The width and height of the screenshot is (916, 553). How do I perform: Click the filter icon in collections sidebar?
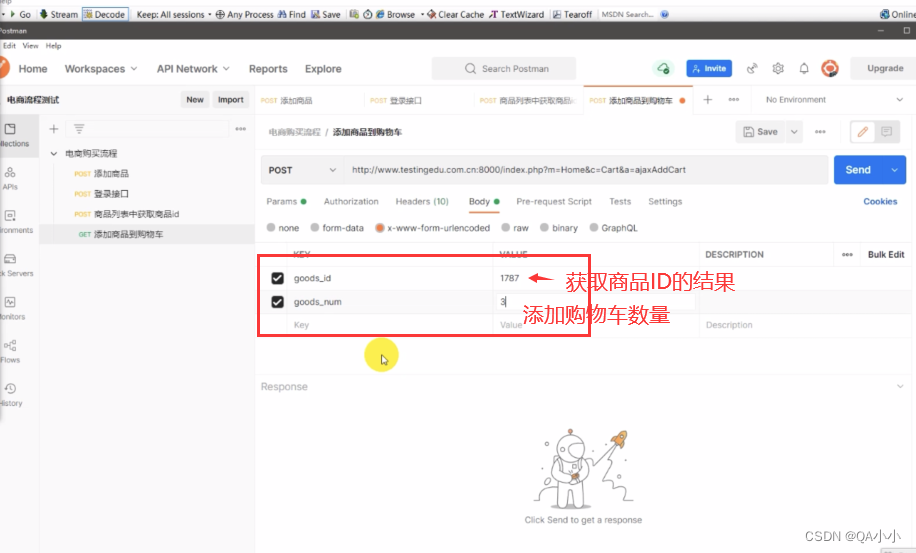click(x=79, y=129)
